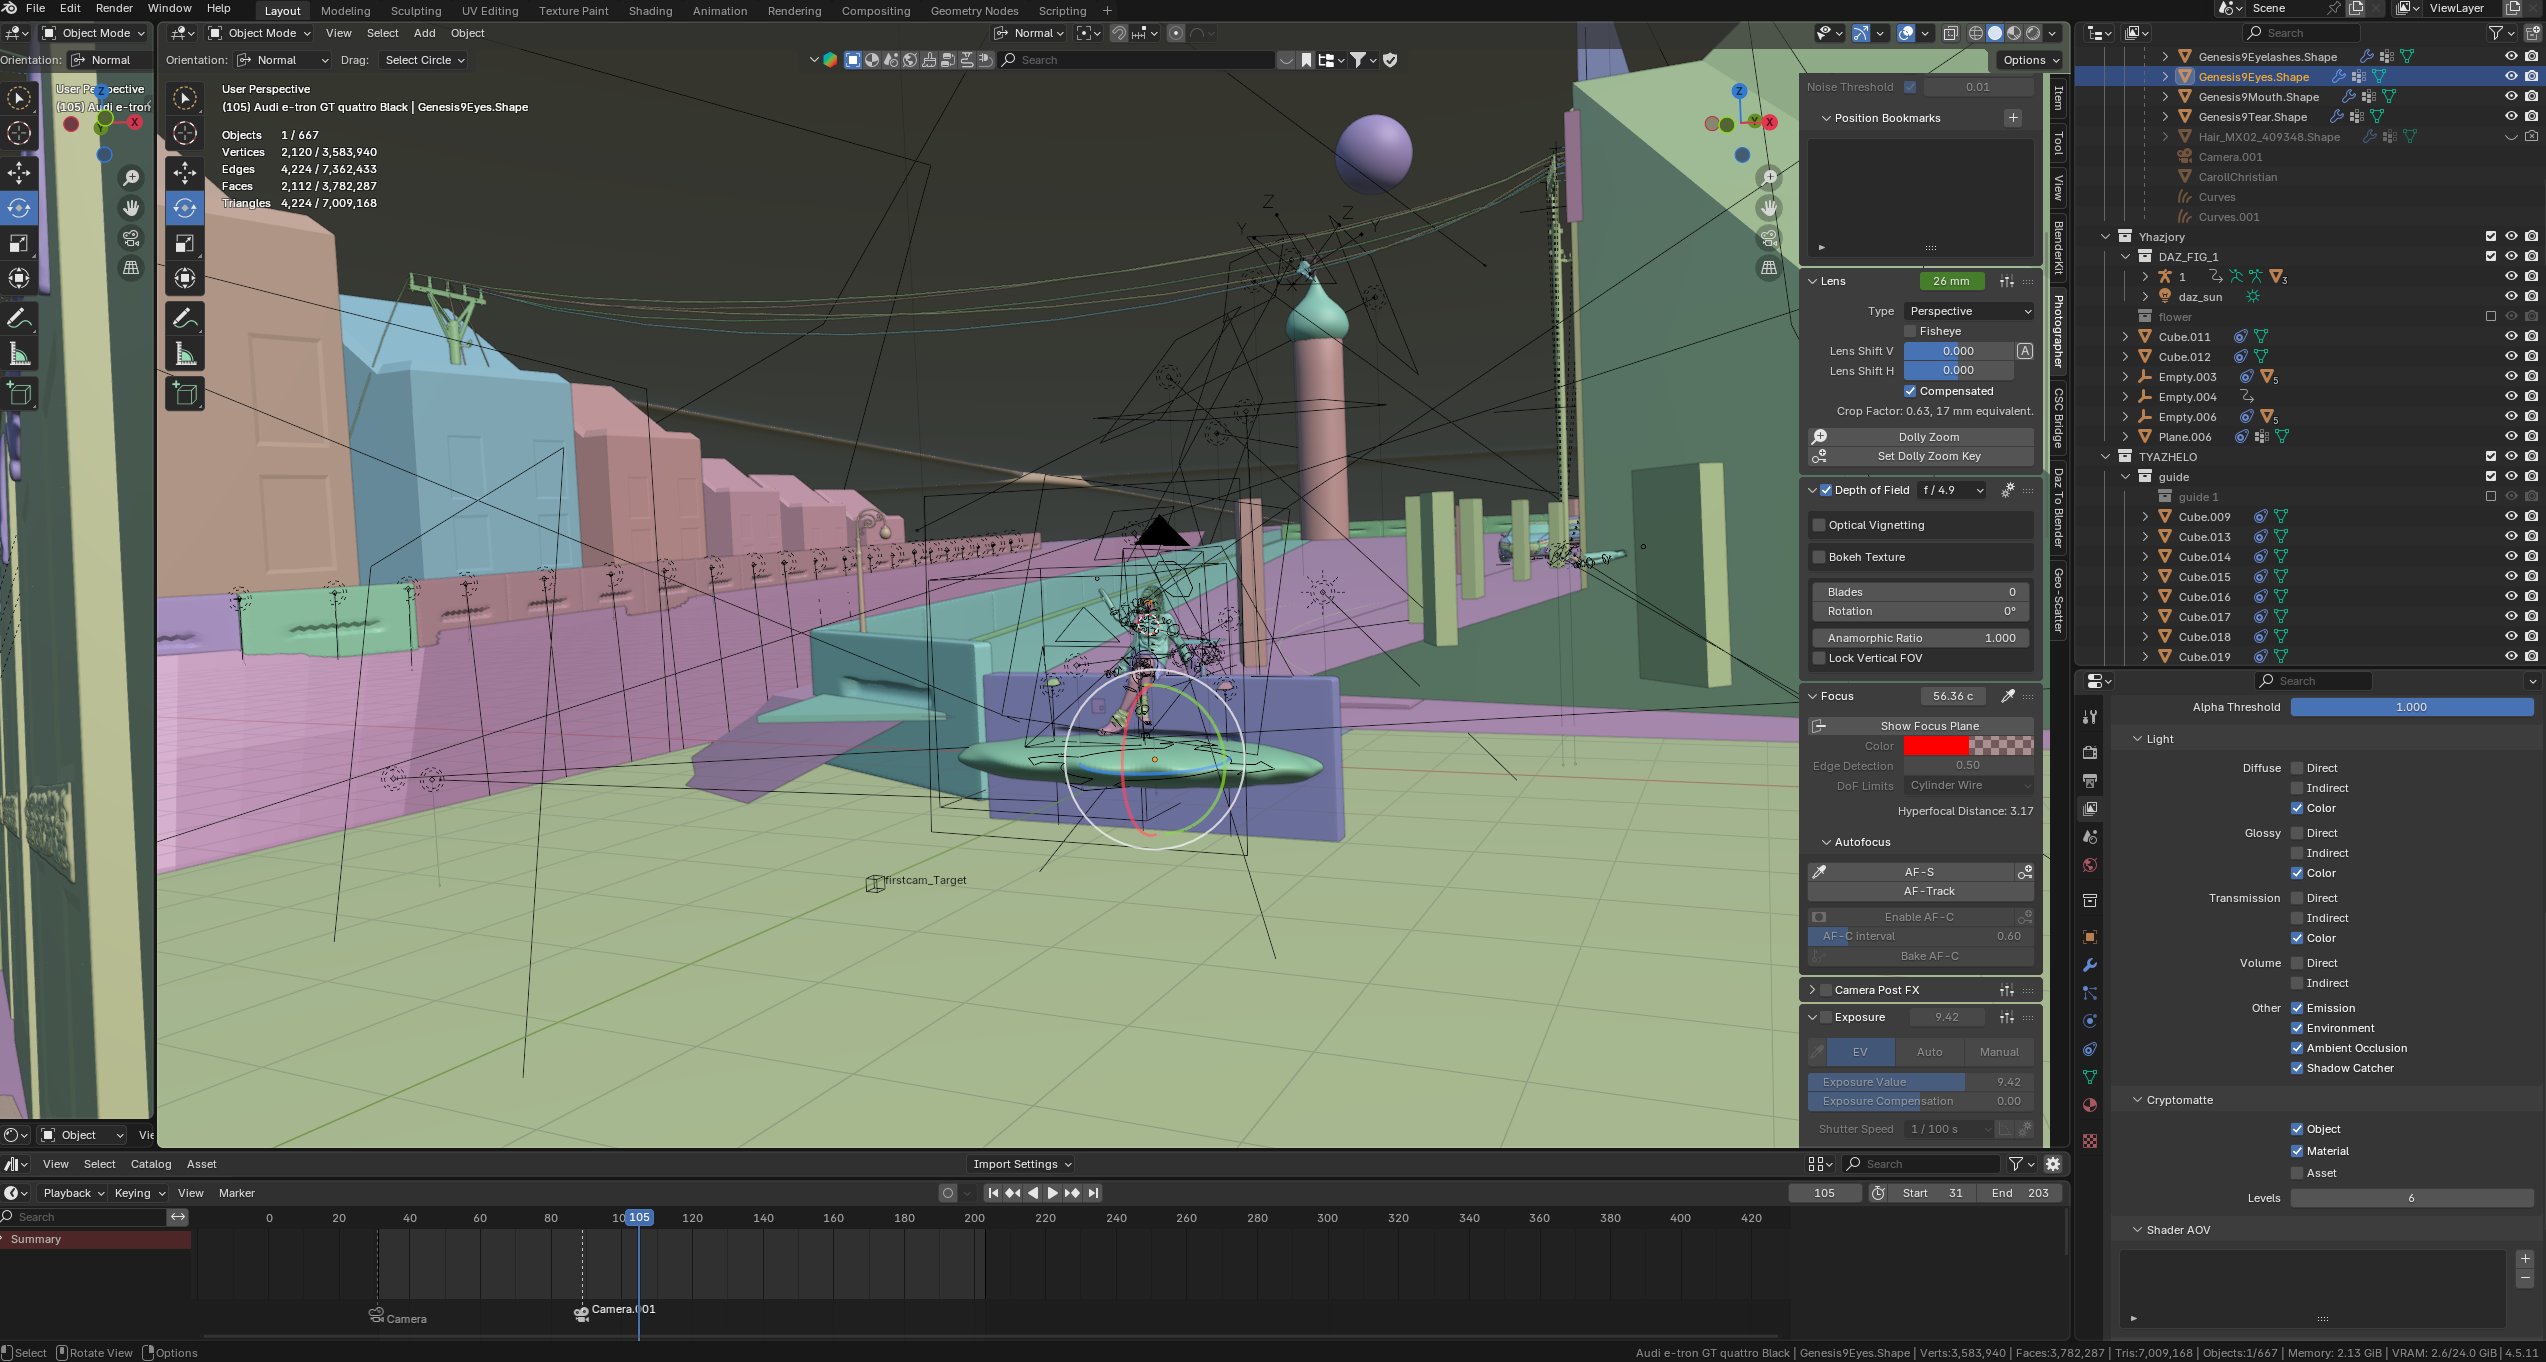
Task: Open the DoF Limits Cylinder Wire dropdown
Action: [1969, 786]
